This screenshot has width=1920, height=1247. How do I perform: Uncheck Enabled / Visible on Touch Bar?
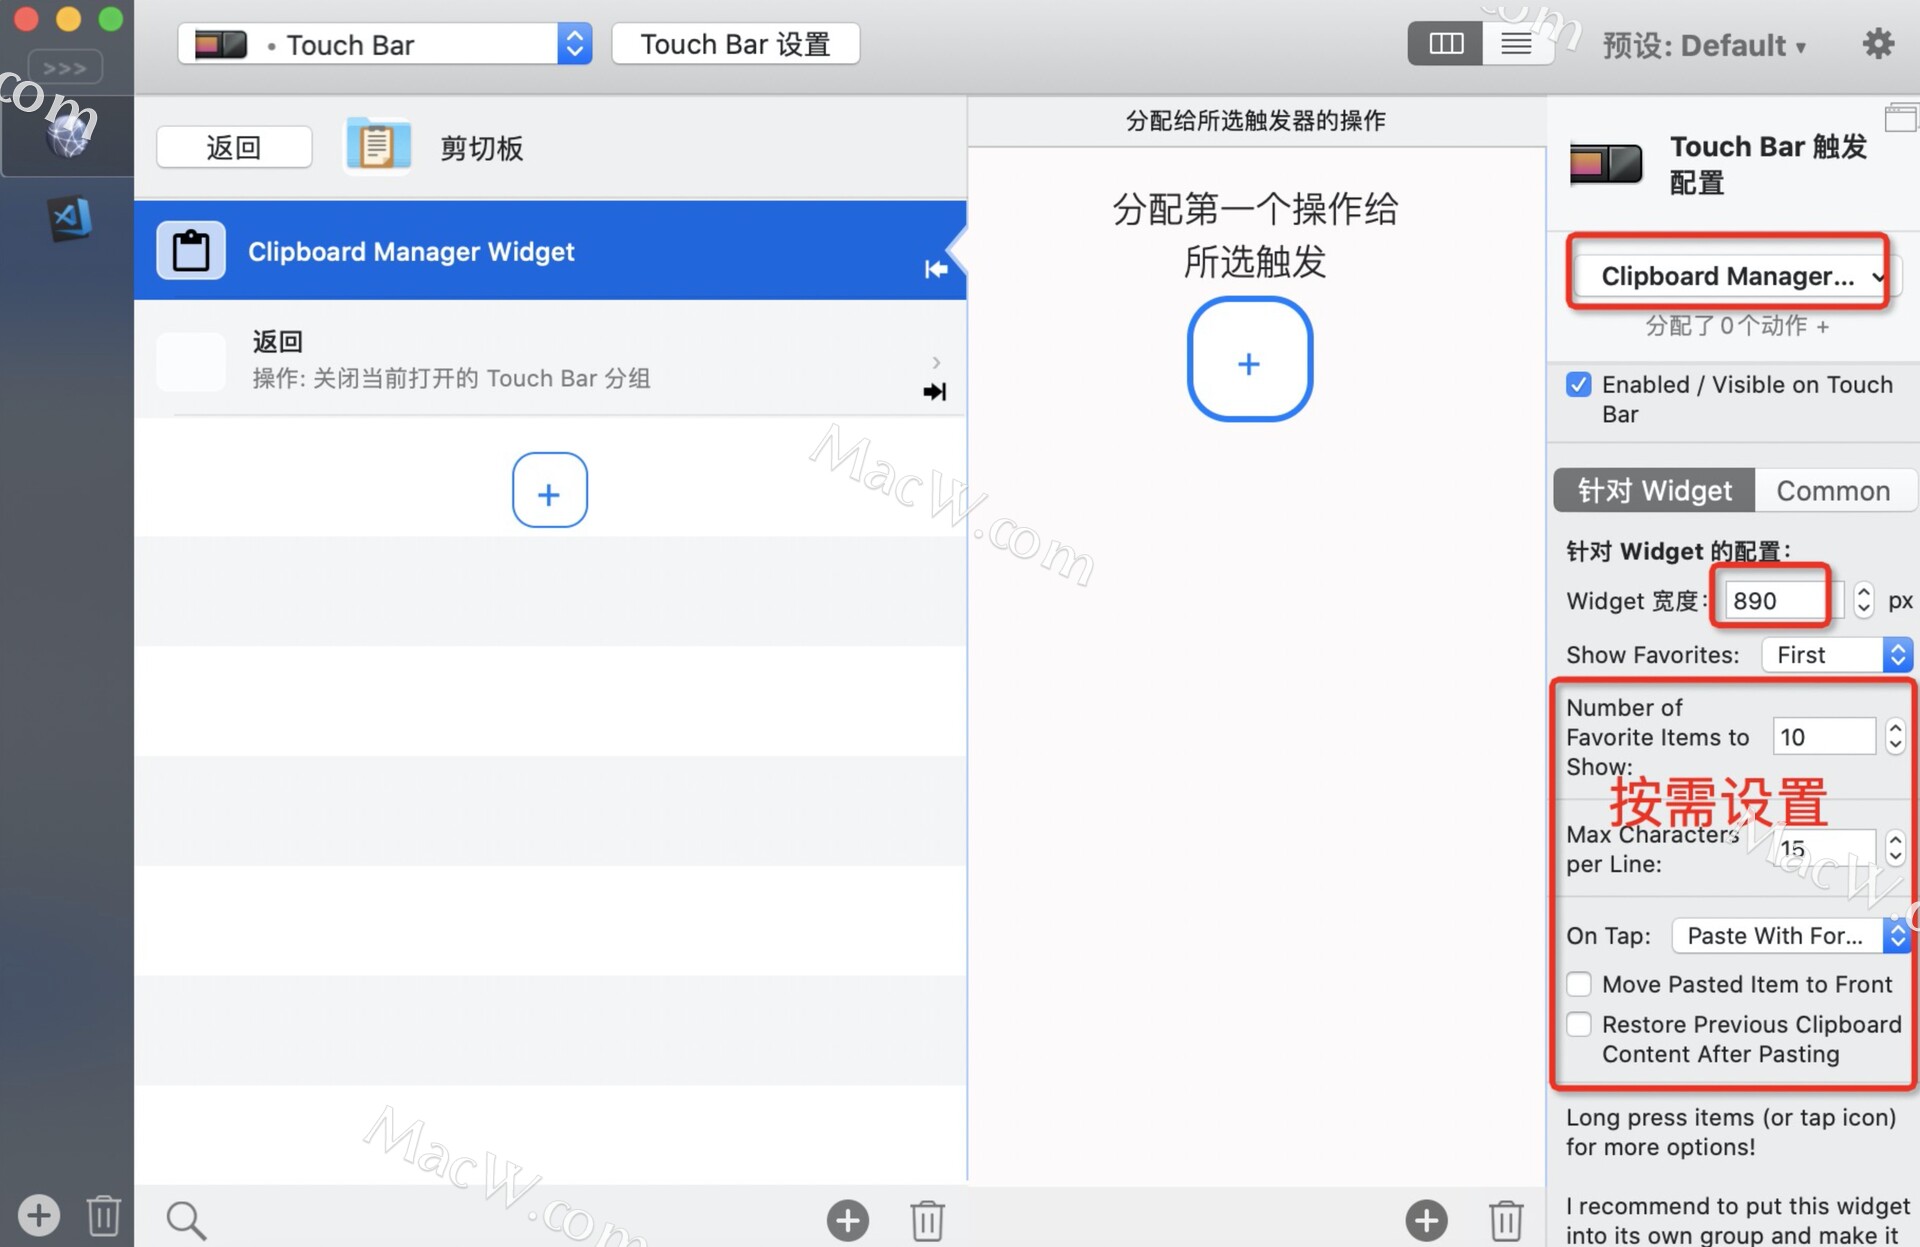[x=1579, y=385]
